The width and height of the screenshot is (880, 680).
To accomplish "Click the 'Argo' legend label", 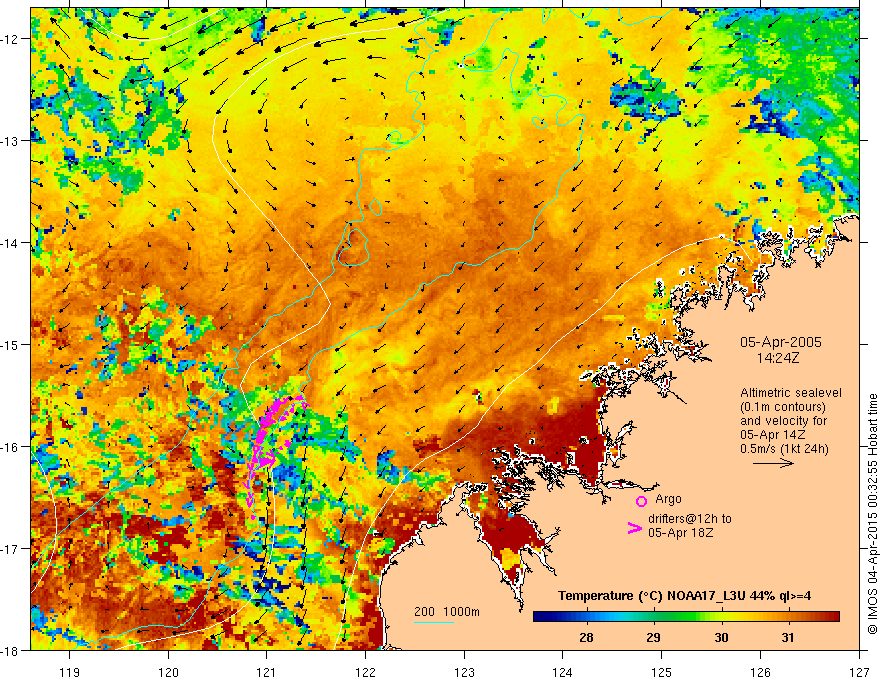I will click(668, 499).
